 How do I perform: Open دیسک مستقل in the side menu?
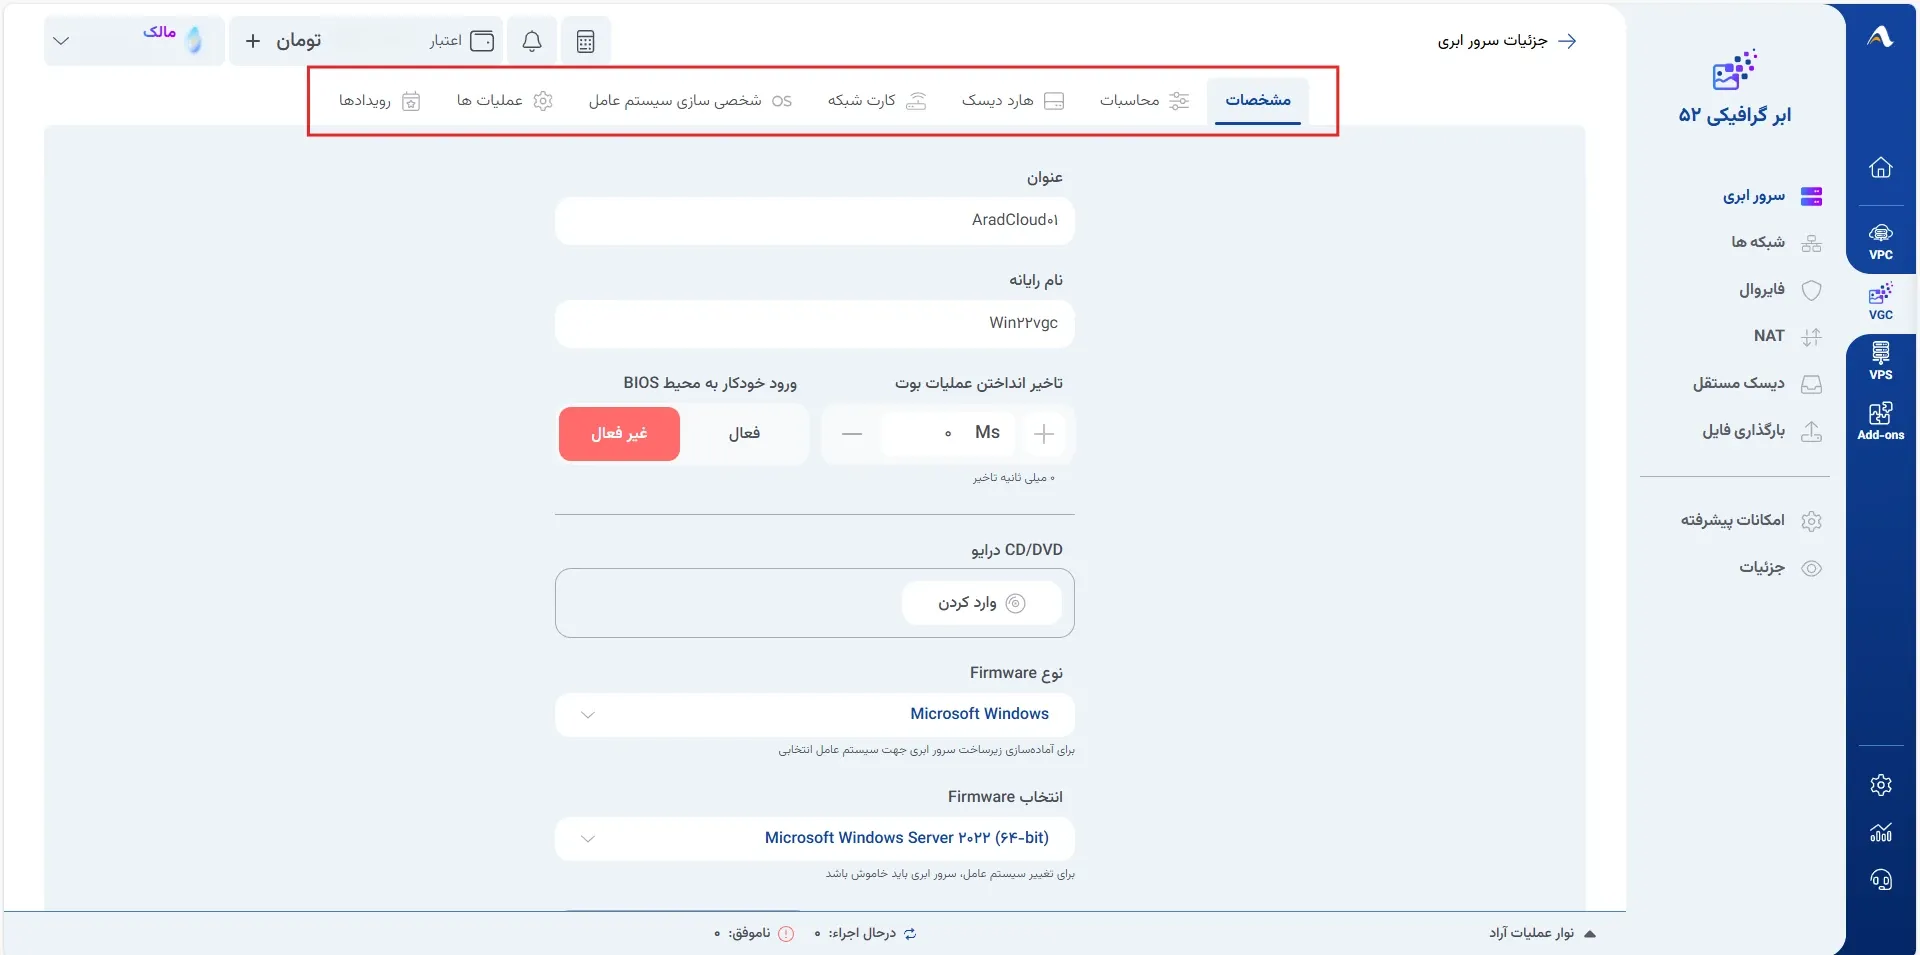coord(1757,384)
